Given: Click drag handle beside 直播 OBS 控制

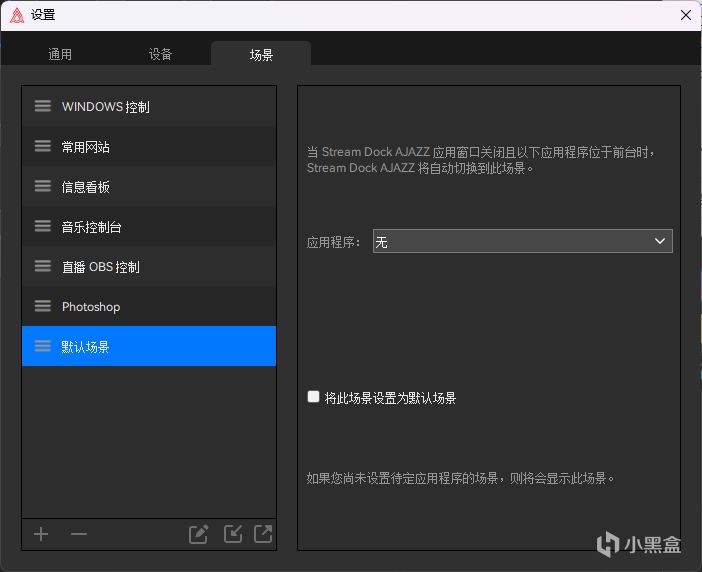Looking at the screenshot, I should click(x=43, y=266).
